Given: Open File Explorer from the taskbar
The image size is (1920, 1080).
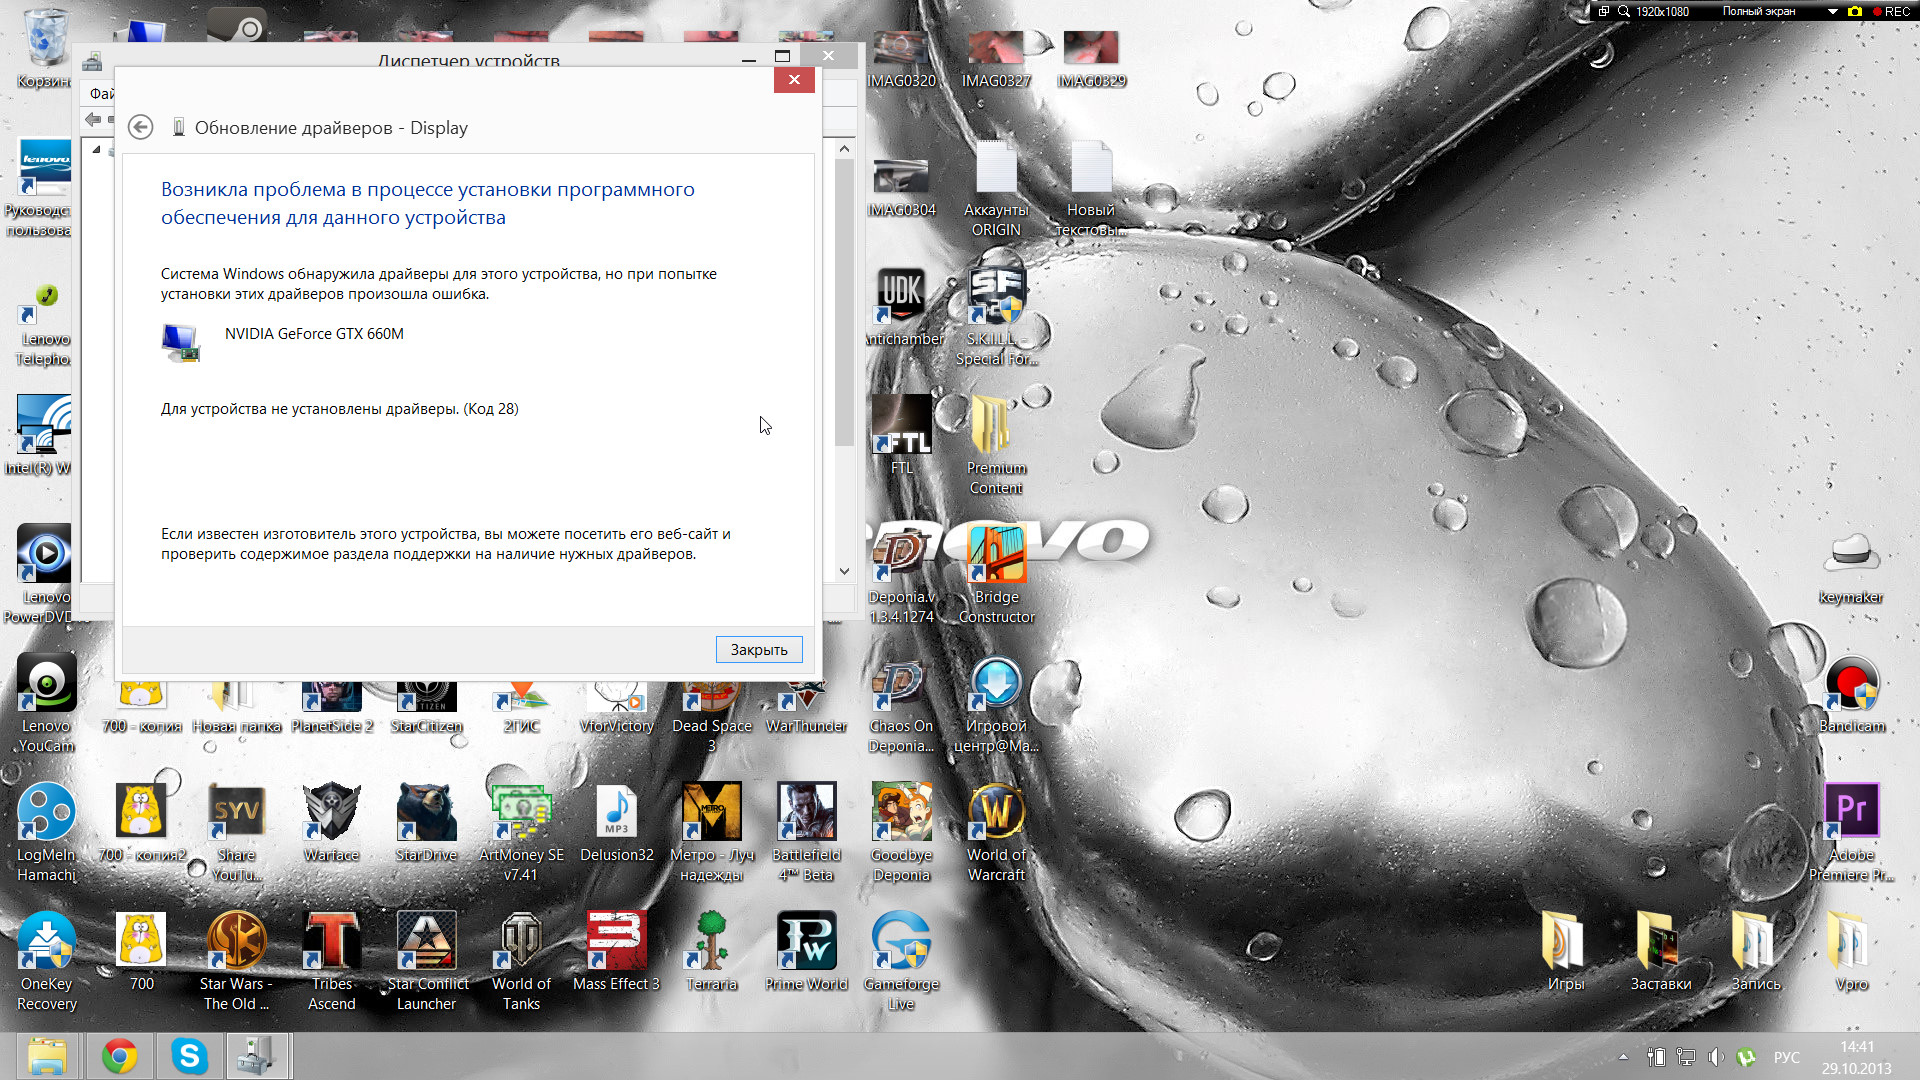Looking at the screenshot, I should tap(47, 1056).
